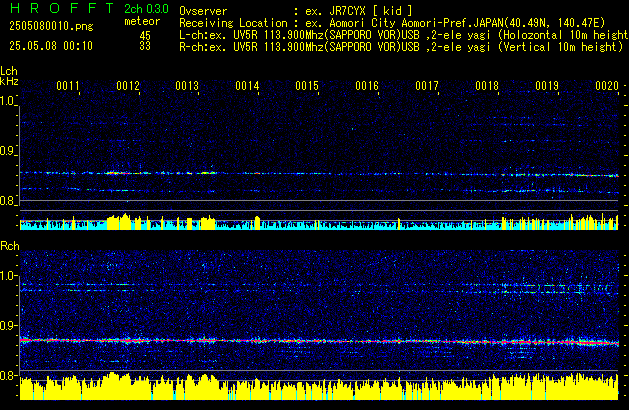Image resolution: width=629 pixels, height=410 pixels.
Task: Click the Rch 0.8 kHz axis label
Action: pos(8,375)
